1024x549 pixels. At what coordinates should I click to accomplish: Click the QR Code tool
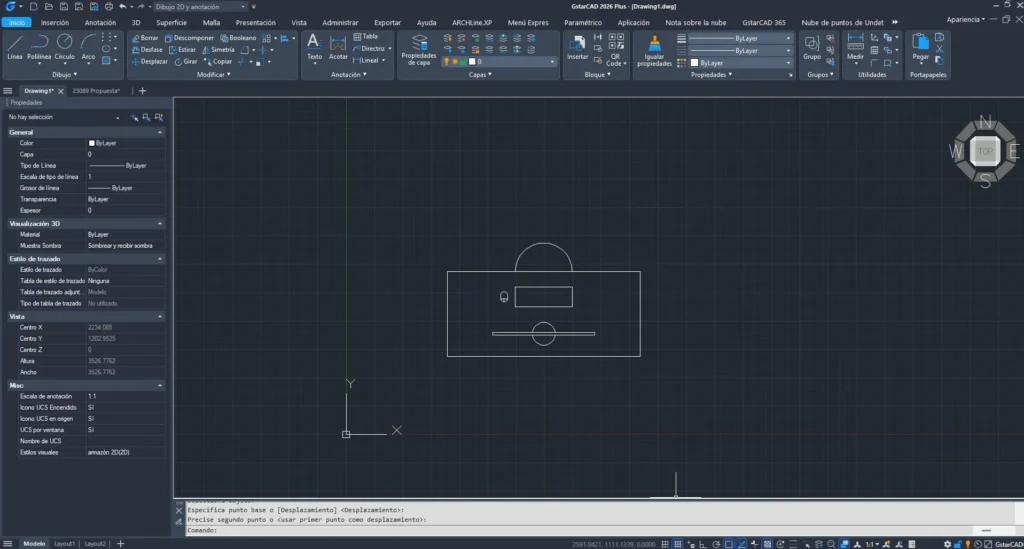point(615,52)
